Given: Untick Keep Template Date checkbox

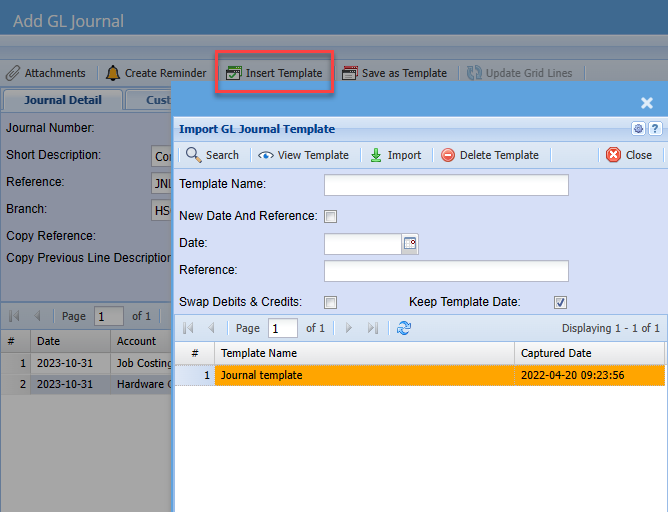Looking at the screenshot, I should click(x=560, y=302).
